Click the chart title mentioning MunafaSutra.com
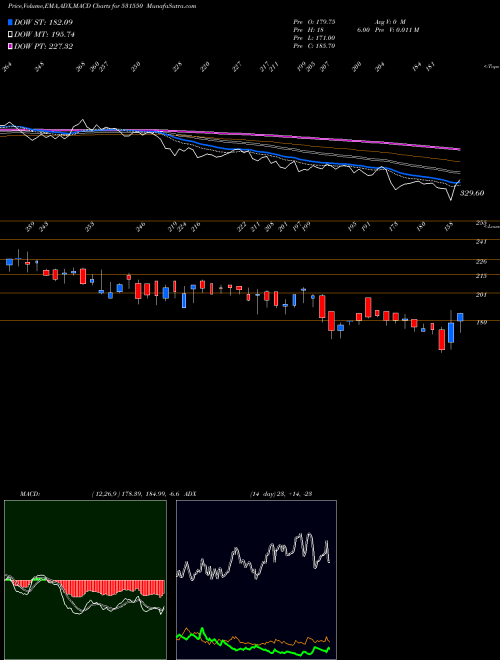 point(102,6)
